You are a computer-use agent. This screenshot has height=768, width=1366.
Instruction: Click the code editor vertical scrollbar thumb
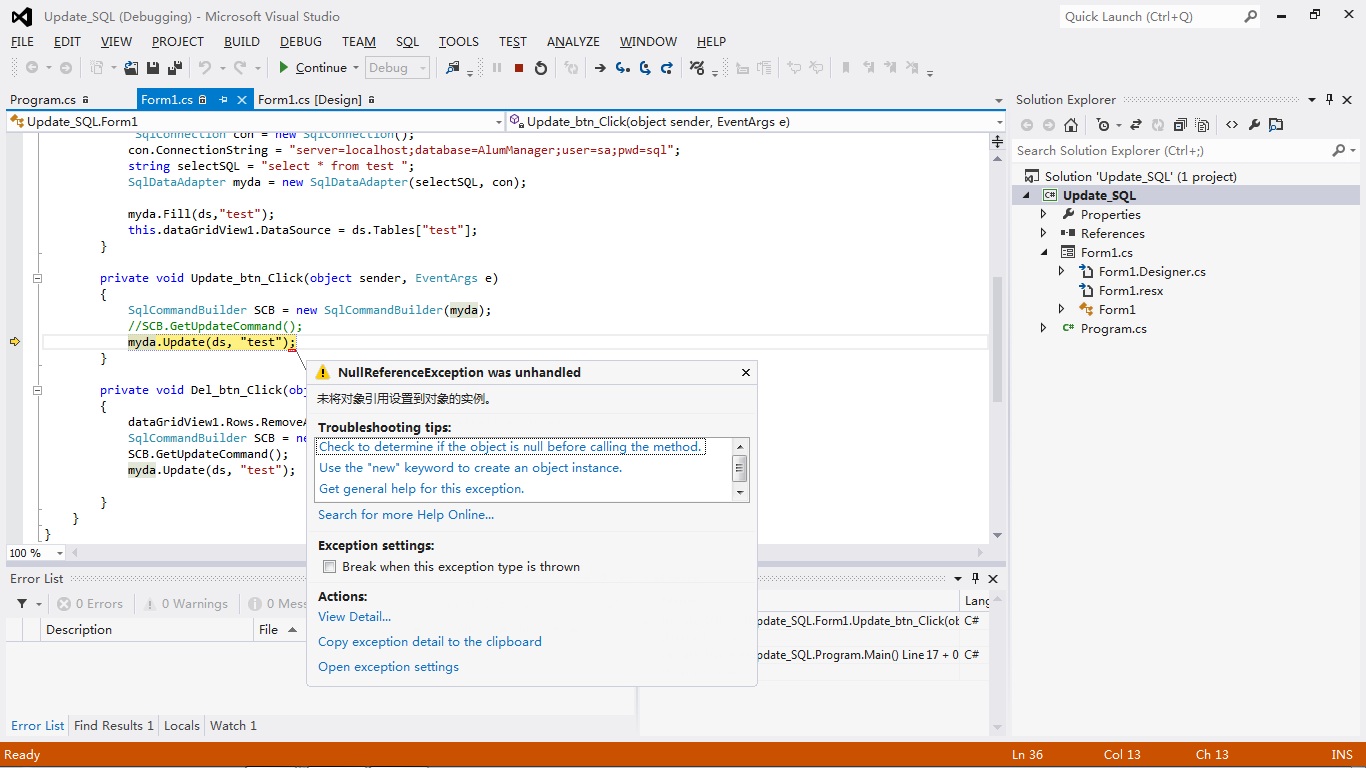tap(997, 340)
